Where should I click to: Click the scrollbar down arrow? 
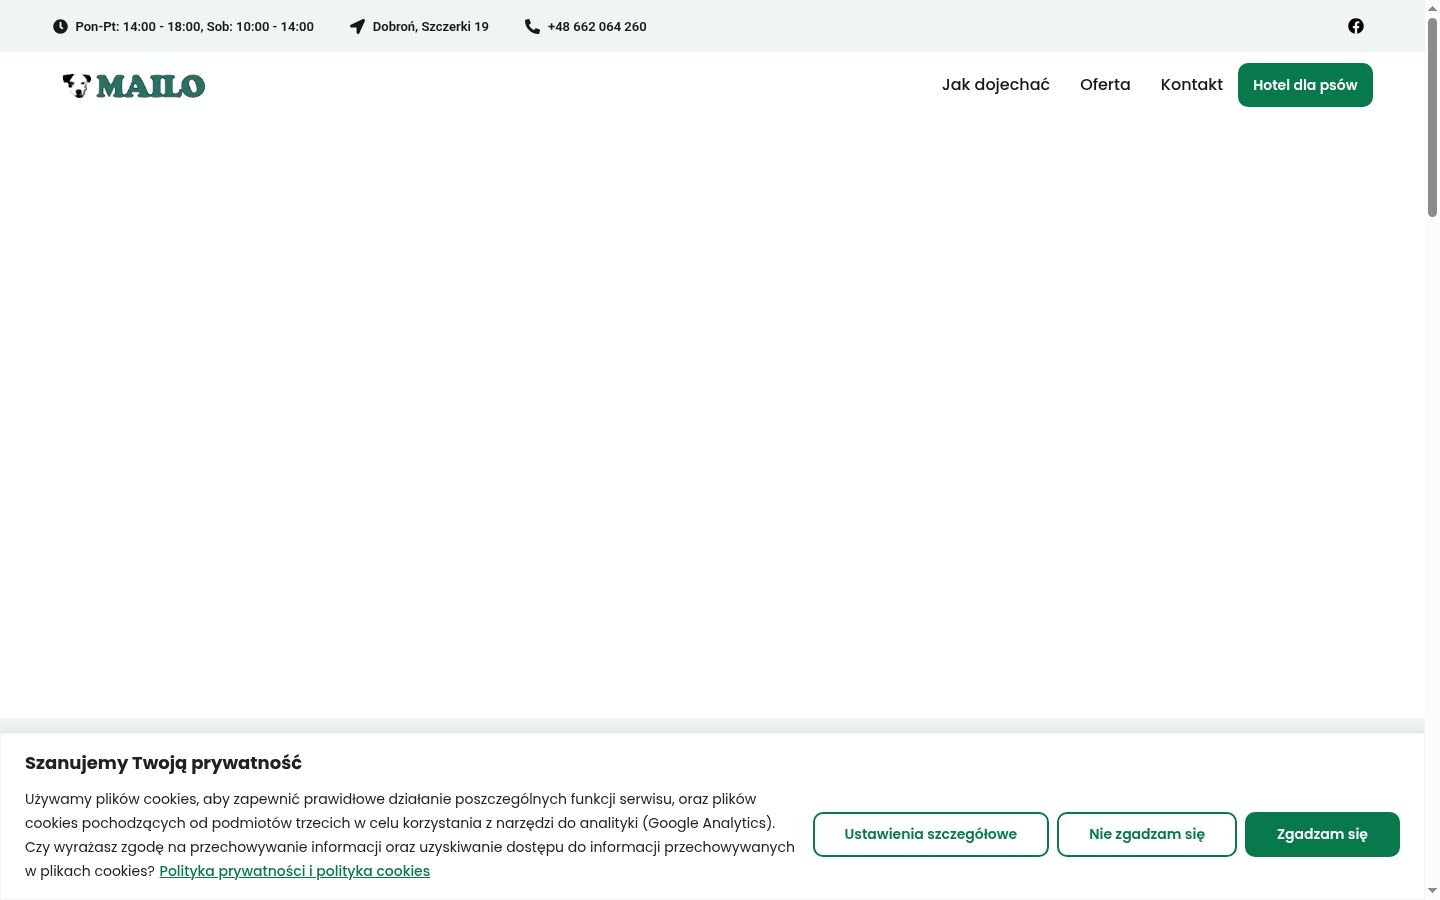pos(1432,891)
